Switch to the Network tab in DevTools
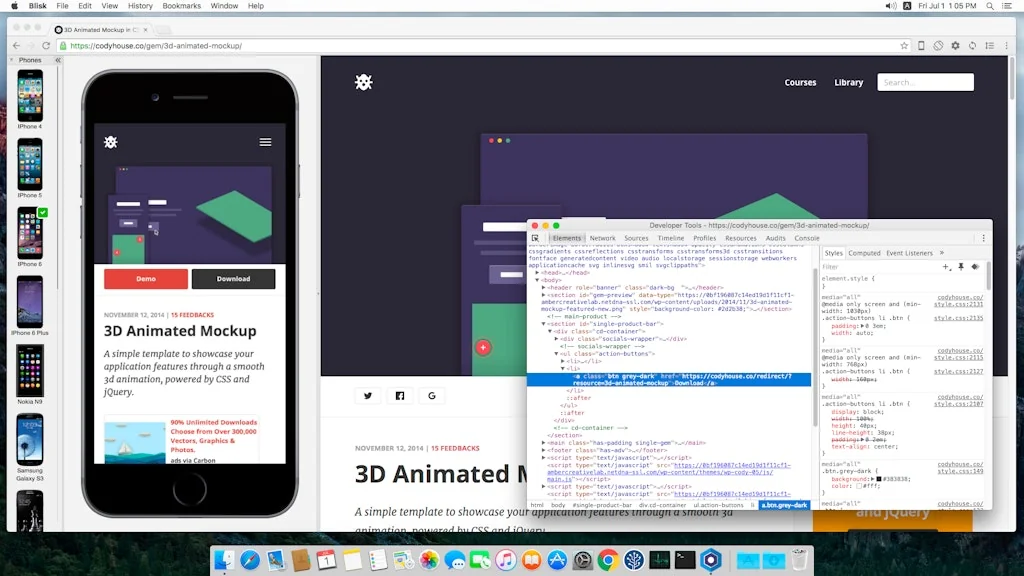The width and height of the screenshot is (1024, 576). pos(603,238)
